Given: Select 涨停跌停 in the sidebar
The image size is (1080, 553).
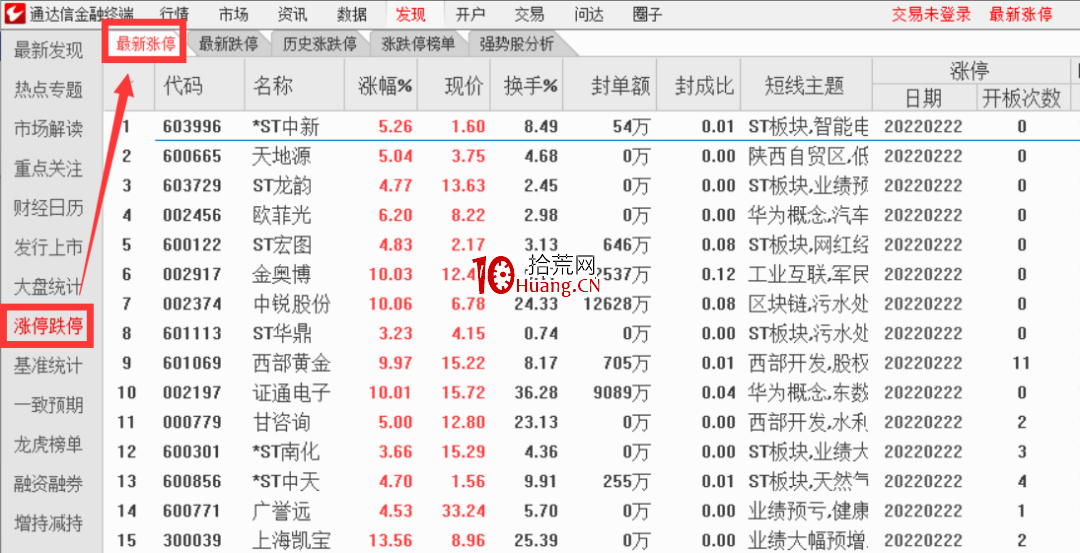Looking at the screenshot, I should 48,326.
